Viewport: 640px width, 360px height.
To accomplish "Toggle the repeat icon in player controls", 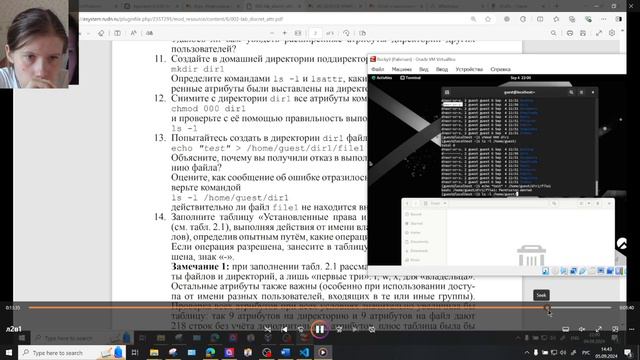I will coord(372,329).
